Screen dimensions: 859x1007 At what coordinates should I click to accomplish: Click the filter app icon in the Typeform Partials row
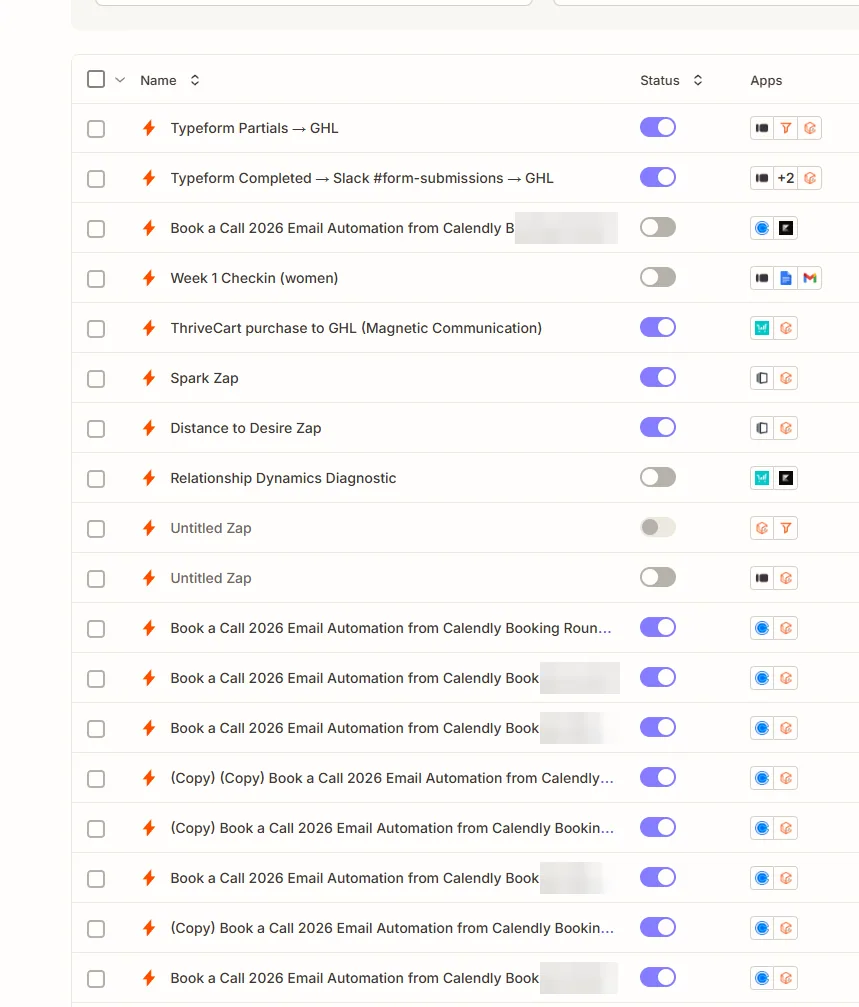[786, 128]
